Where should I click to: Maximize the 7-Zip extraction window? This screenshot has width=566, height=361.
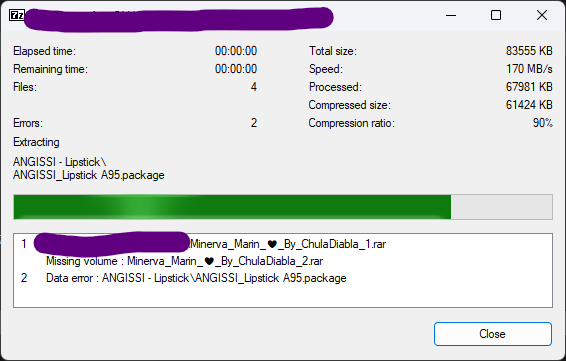click(496, 15)
